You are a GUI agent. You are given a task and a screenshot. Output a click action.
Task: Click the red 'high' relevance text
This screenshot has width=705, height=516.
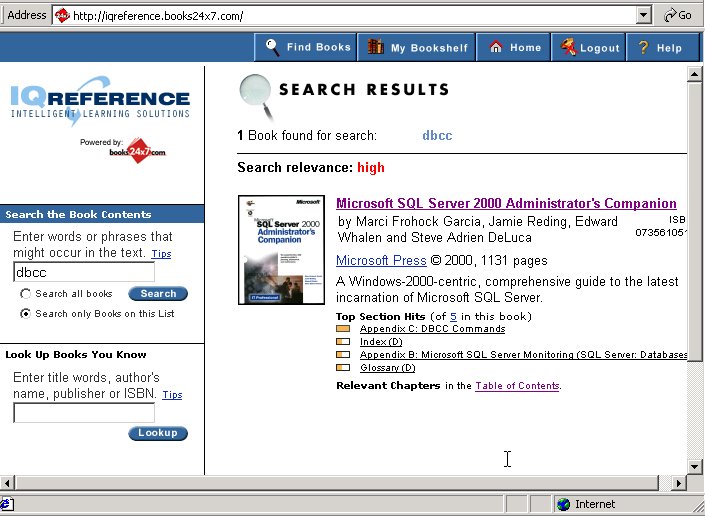(371, 168)
